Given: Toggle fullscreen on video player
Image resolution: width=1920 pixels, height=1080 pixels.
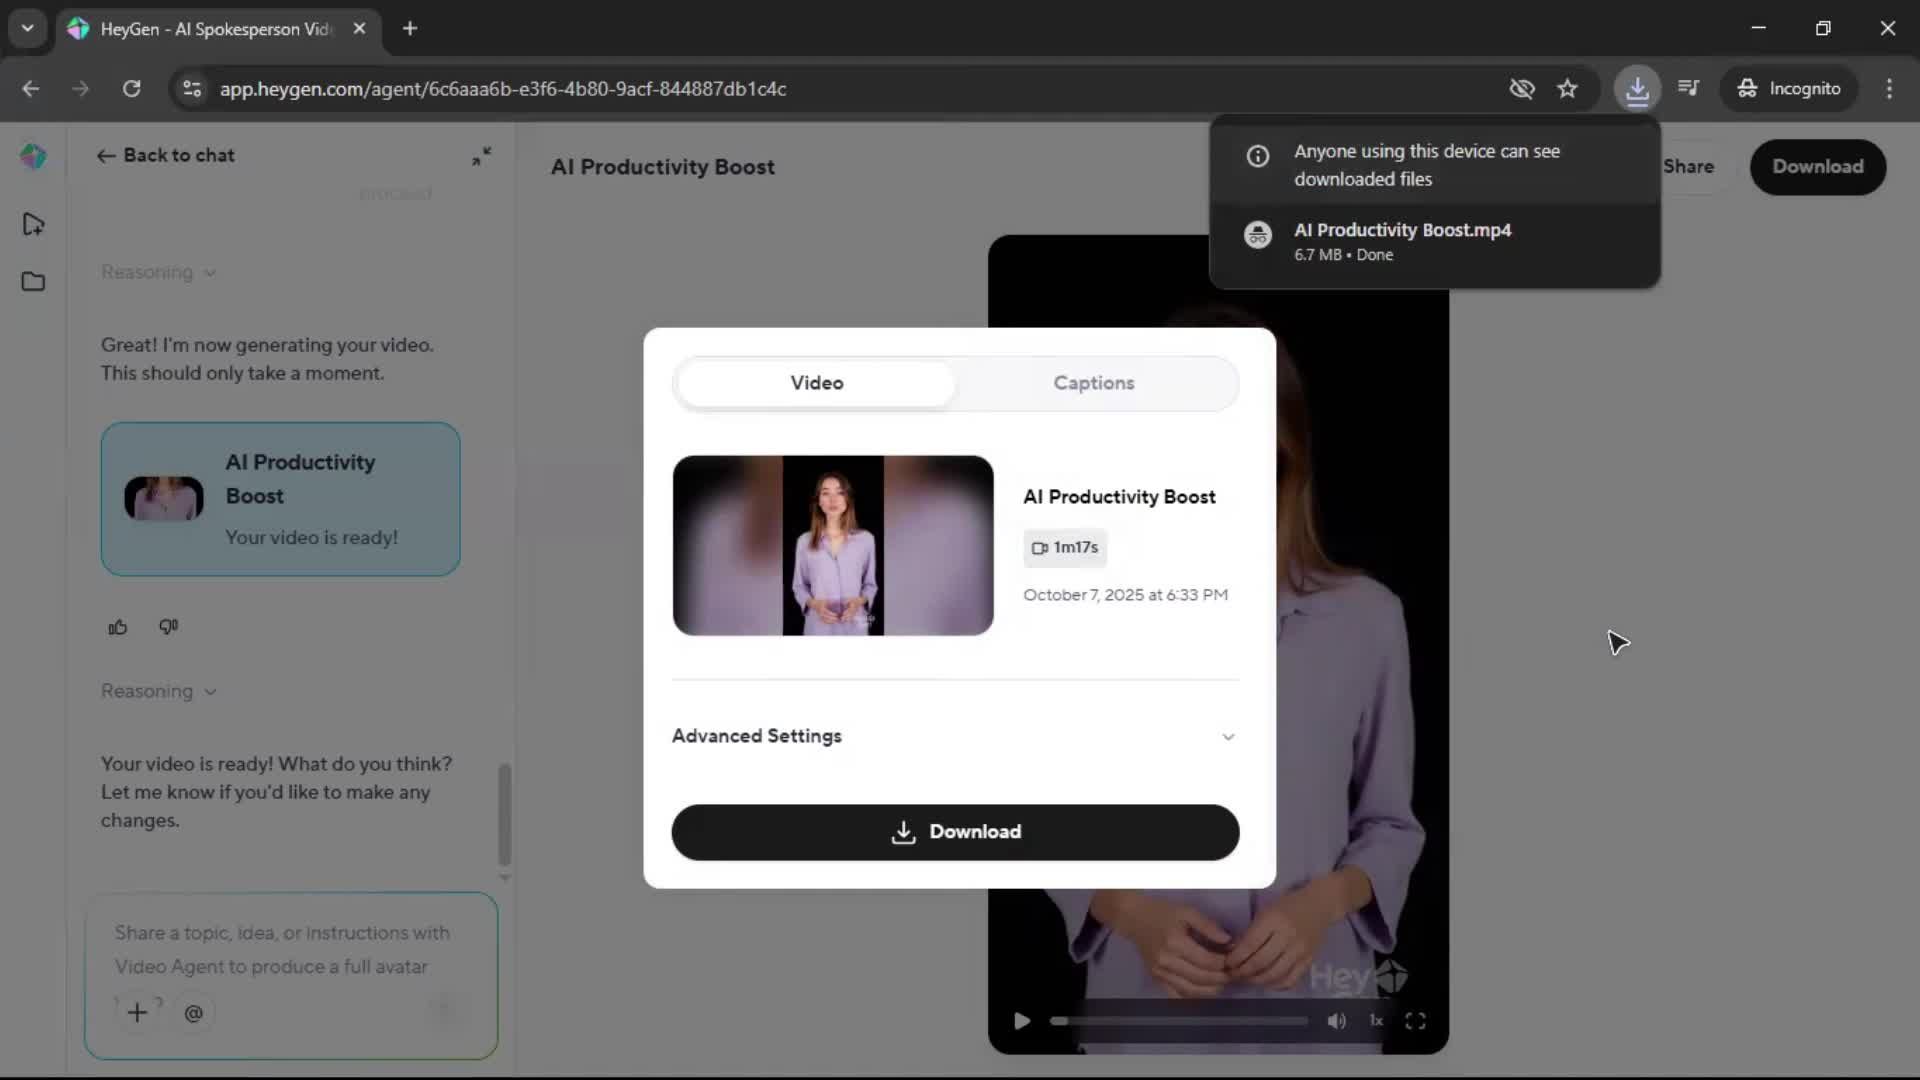Looking at the screenshot, I should pyautogui.click(x=1415, y=1021).
